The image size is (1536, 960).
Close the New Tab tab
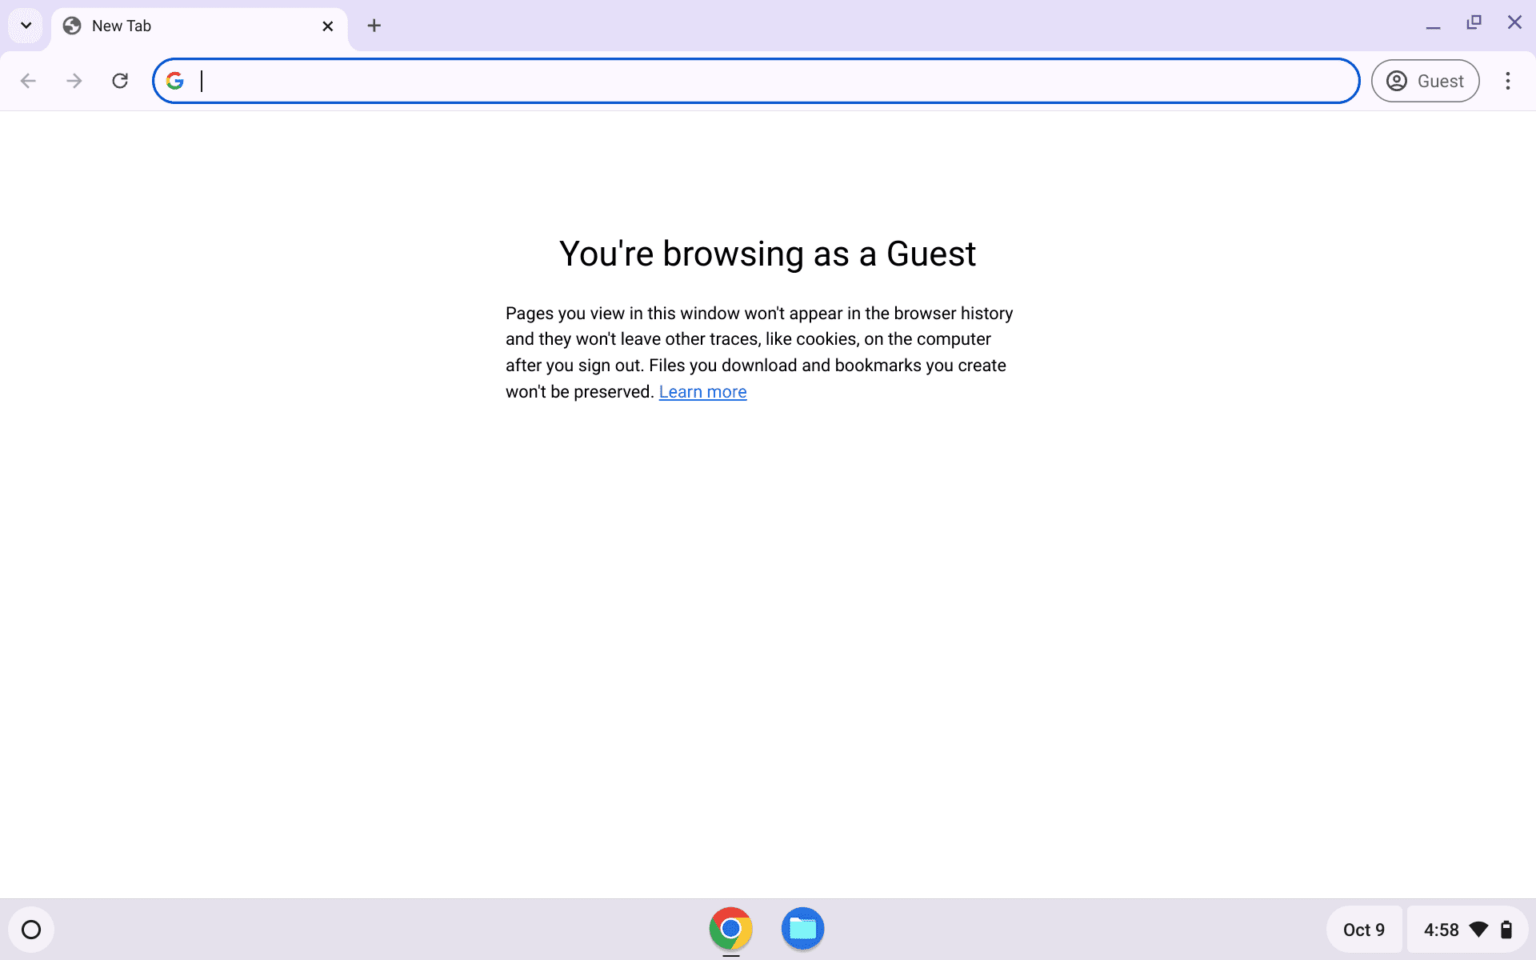coord(327,26)
